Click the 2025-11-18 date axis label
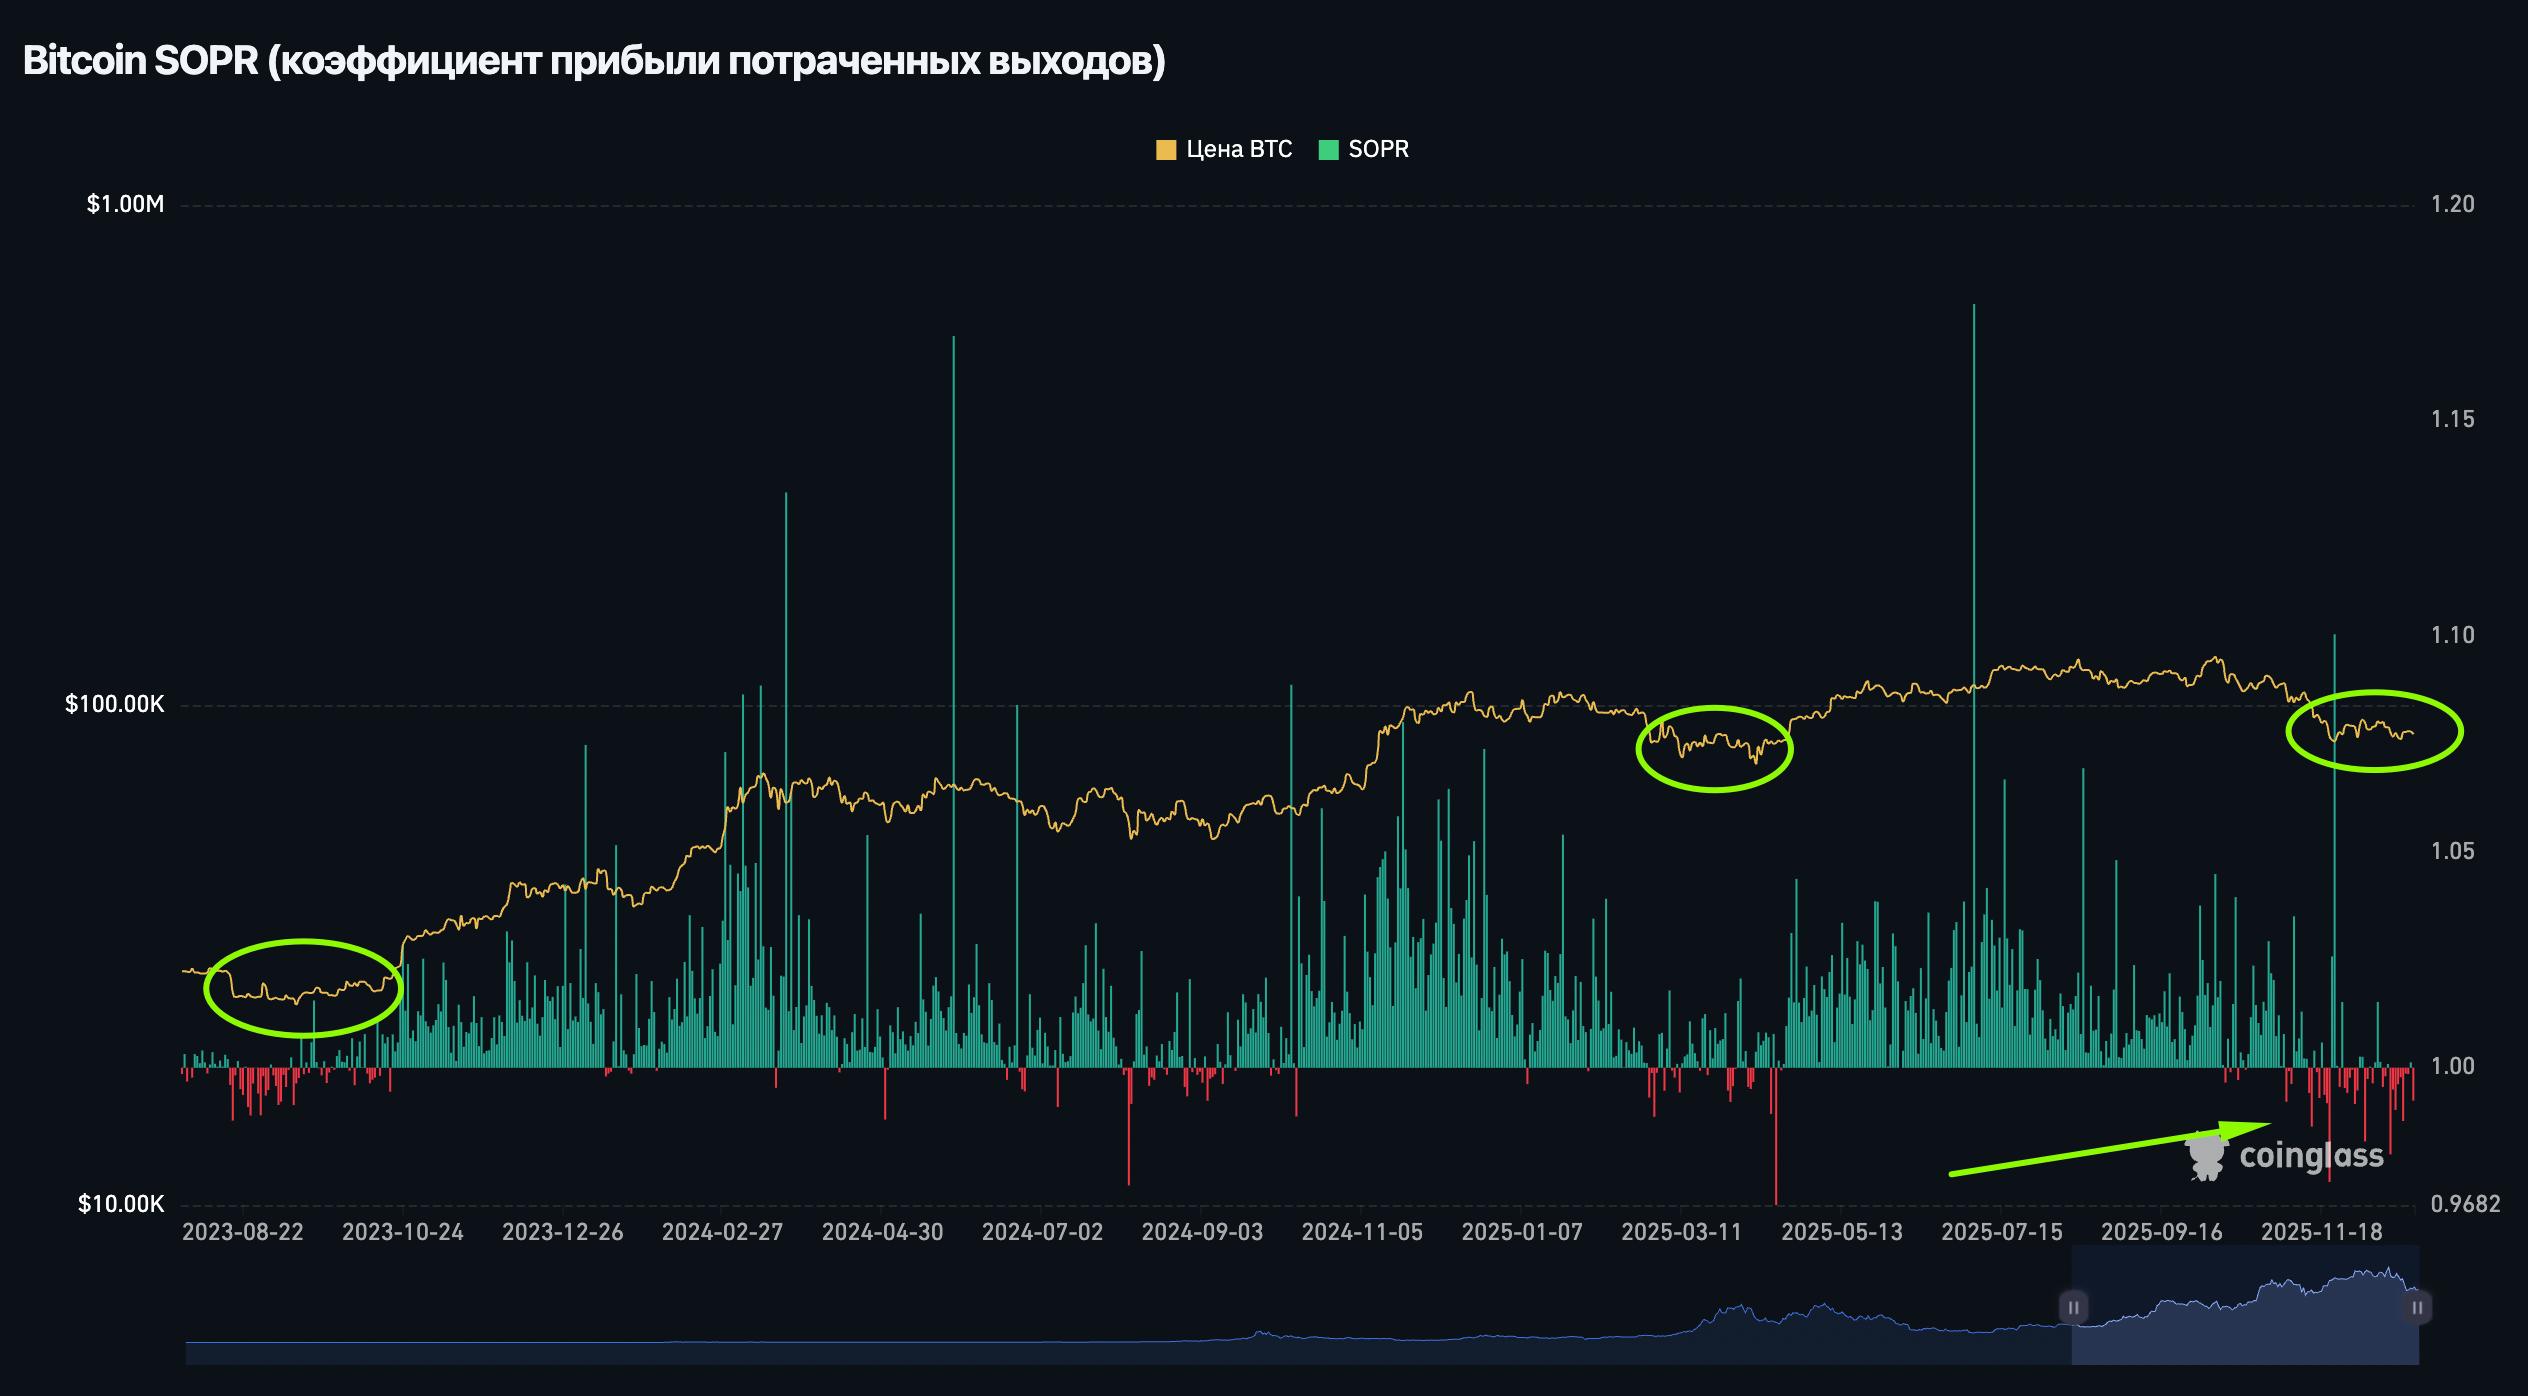Viewport: 2528px width, 1396px height. tap(2321, 1232)
